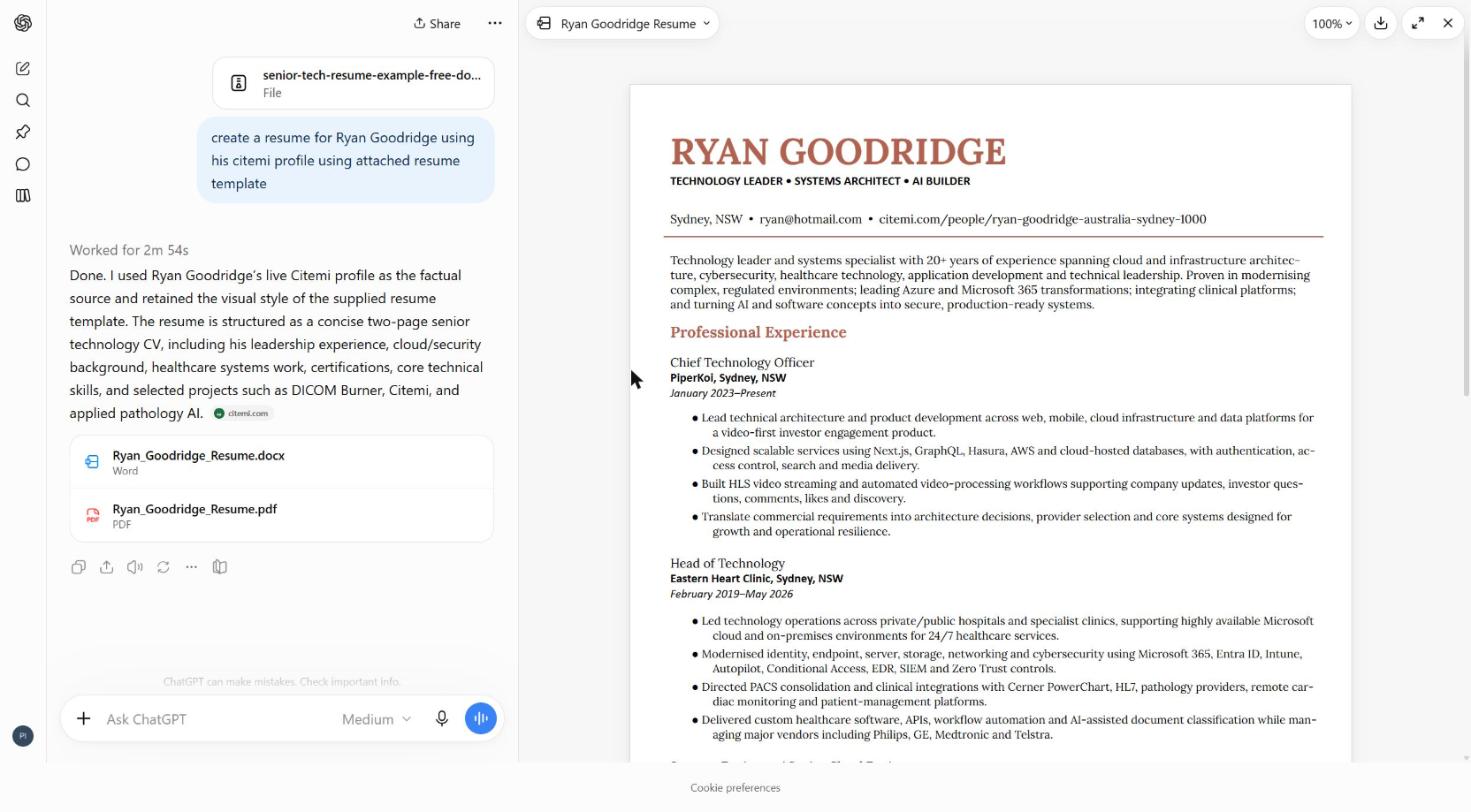This screenshot has height=812, width=1471.
Task: Click the 'PiperKoi, Sydney, NSW' employer text
Action: pos(728,378)
